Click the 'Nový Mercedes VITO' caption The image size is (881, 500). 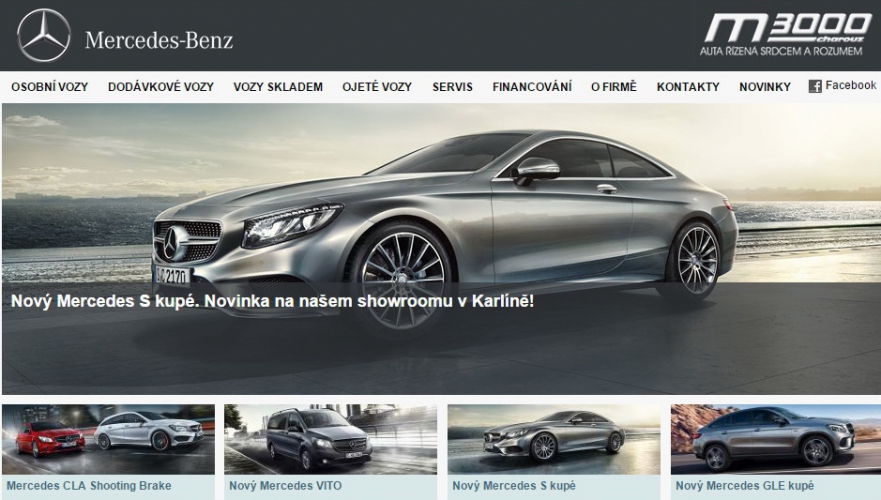[285, 485]
